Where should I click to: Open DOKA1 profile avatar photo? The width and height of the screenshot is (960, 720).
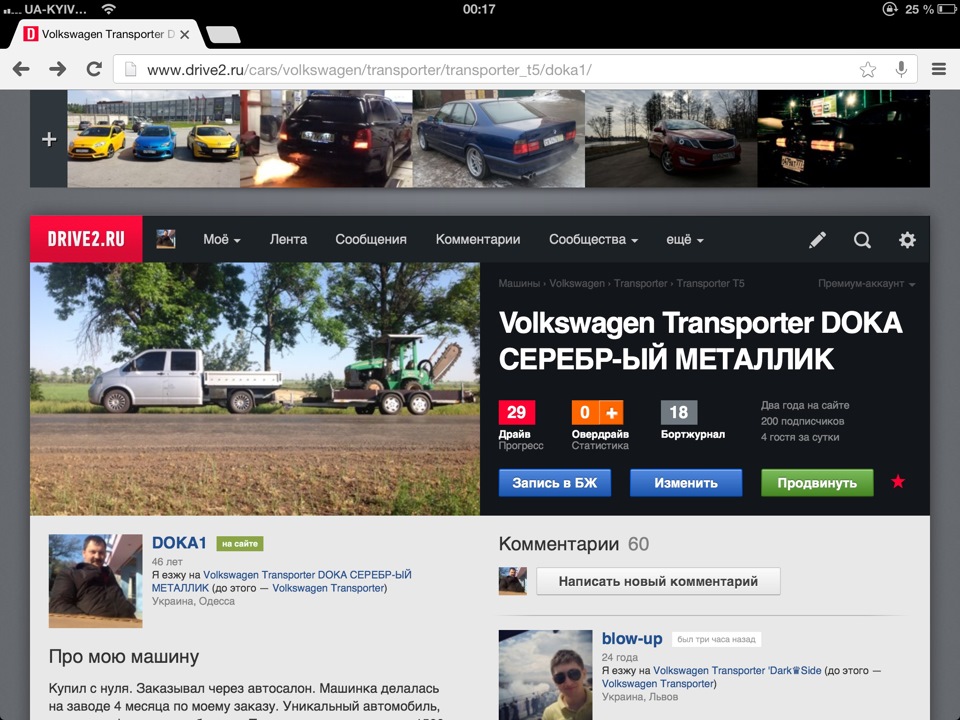(x=96, y=581)
